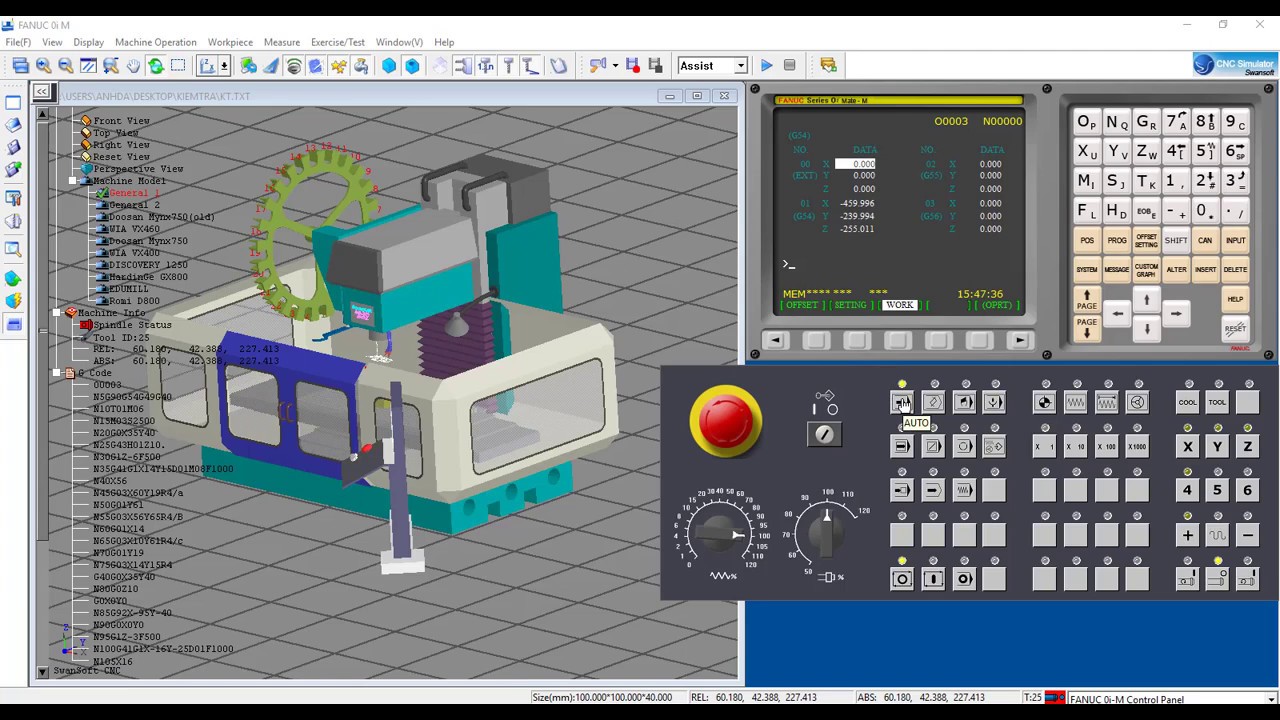Open the FANUC 0i-M Control Panel dropdown
Viewport: 1280px width, 720px height.
tap(1270, 699)
